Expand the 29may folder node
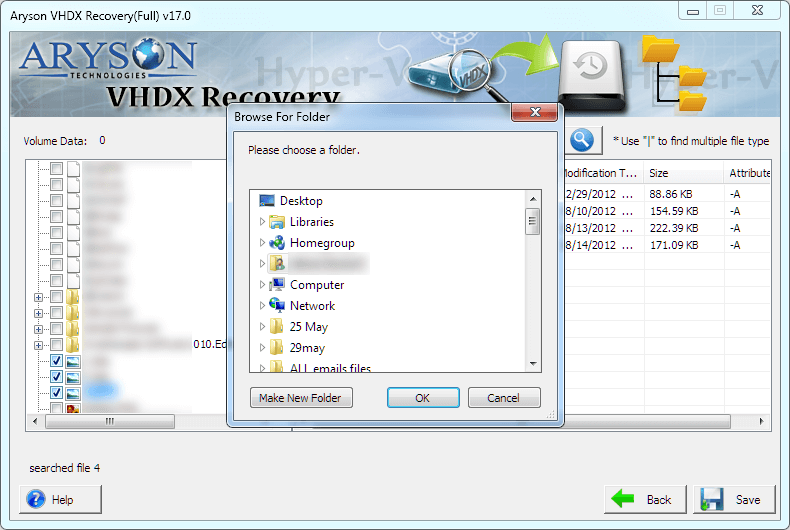 click(x=262, y=348)
